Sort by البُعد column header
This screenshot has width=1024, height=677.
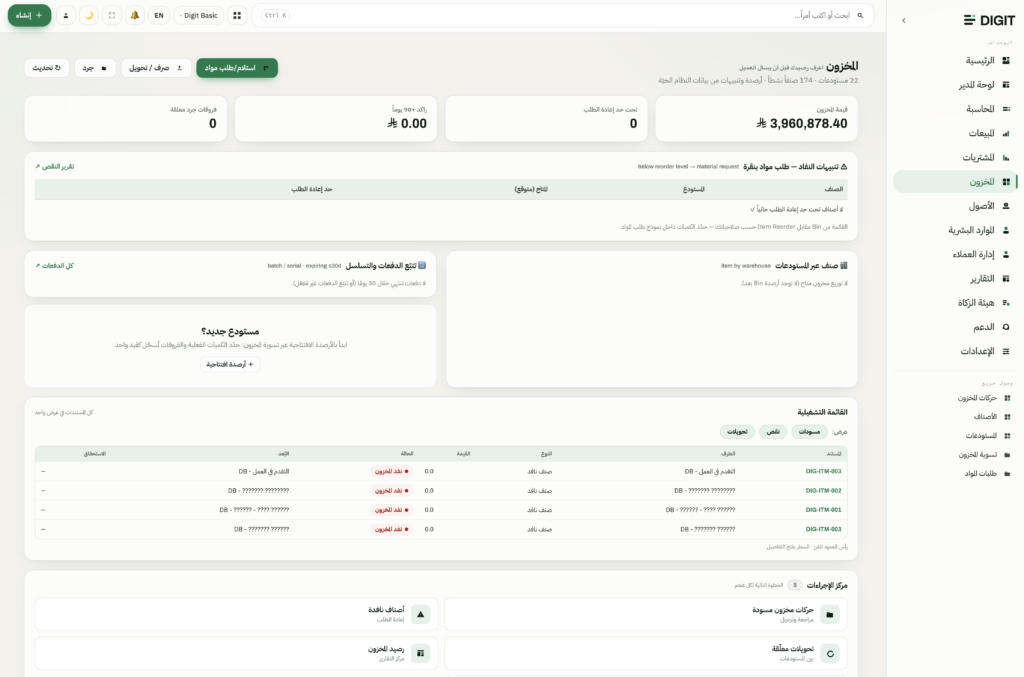coord(283,454)
